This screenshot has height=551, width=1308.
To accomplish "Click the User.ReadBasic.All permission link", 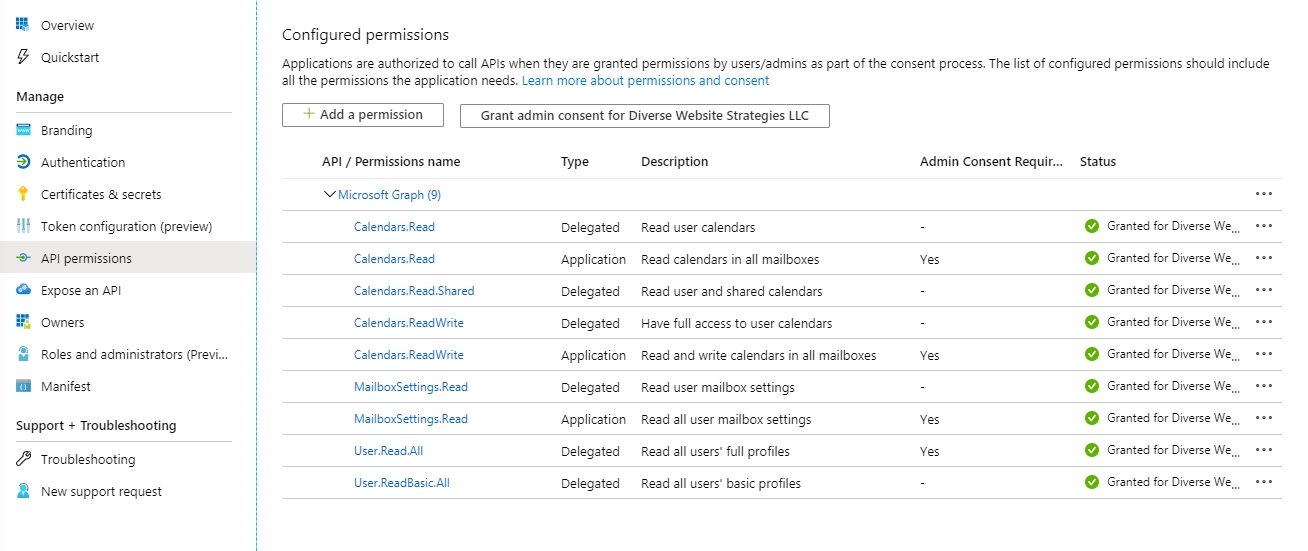I will (402, 483).
